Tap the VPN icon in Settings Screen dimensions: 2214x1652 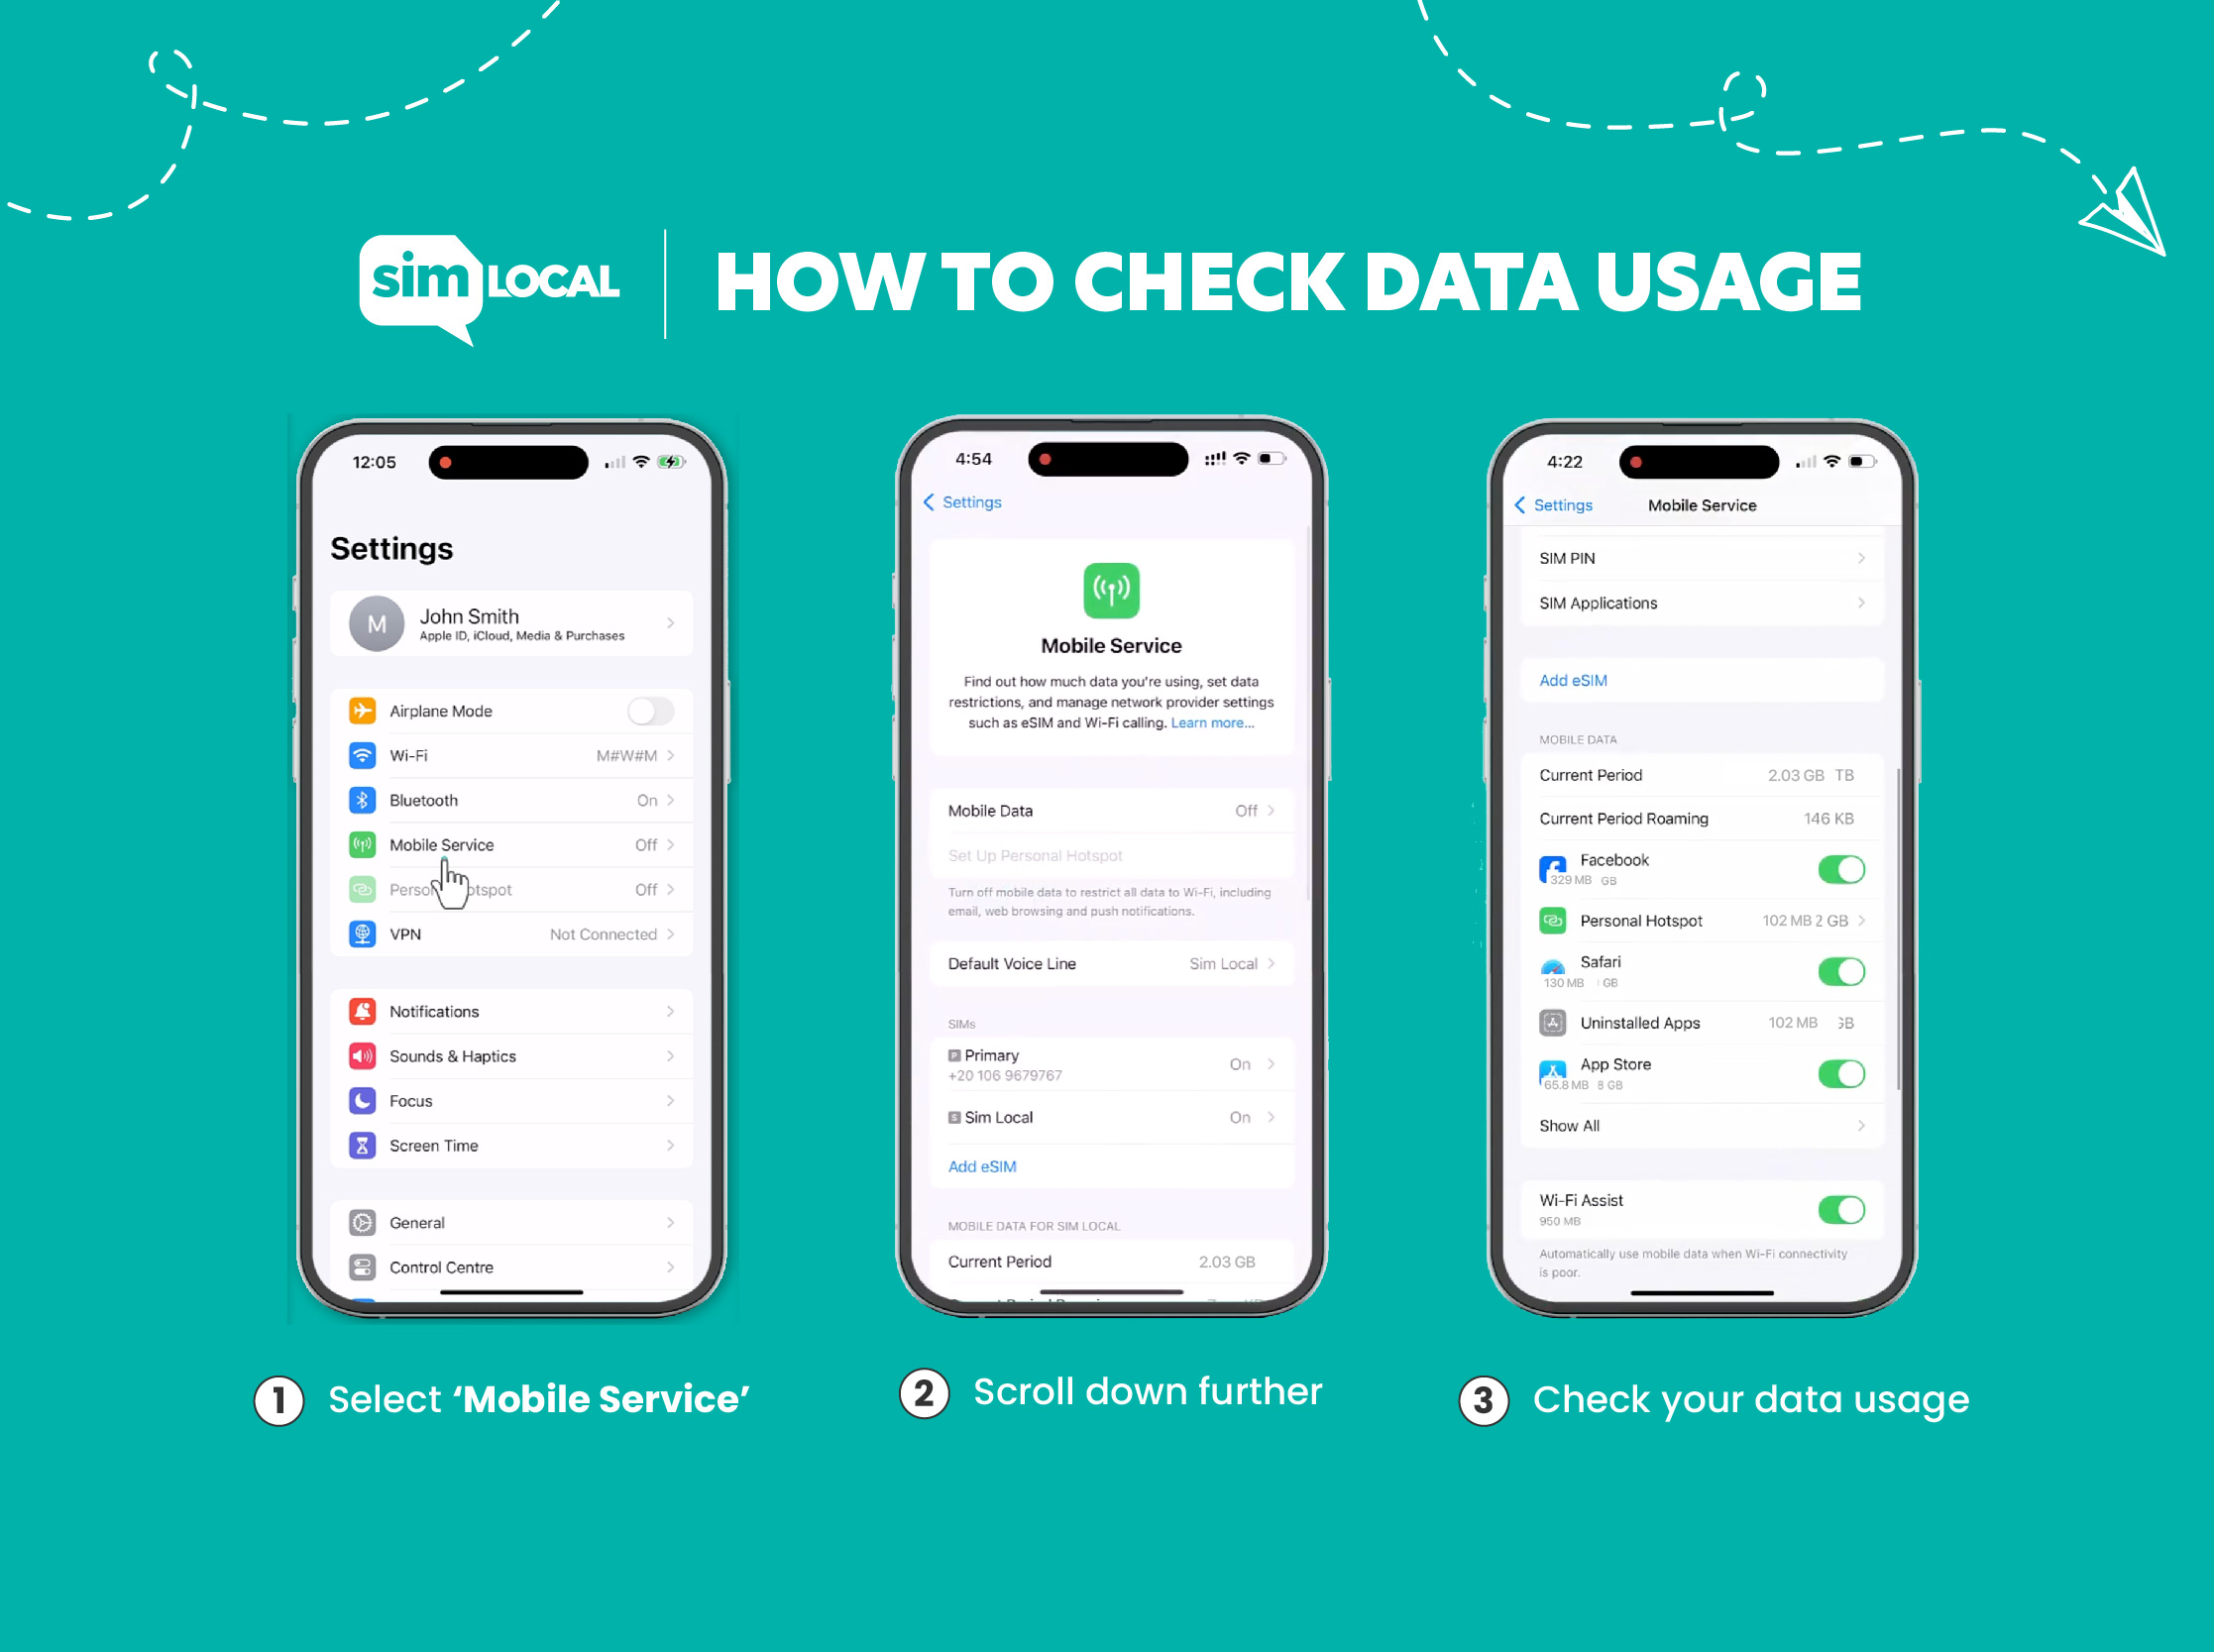(363, 934)
